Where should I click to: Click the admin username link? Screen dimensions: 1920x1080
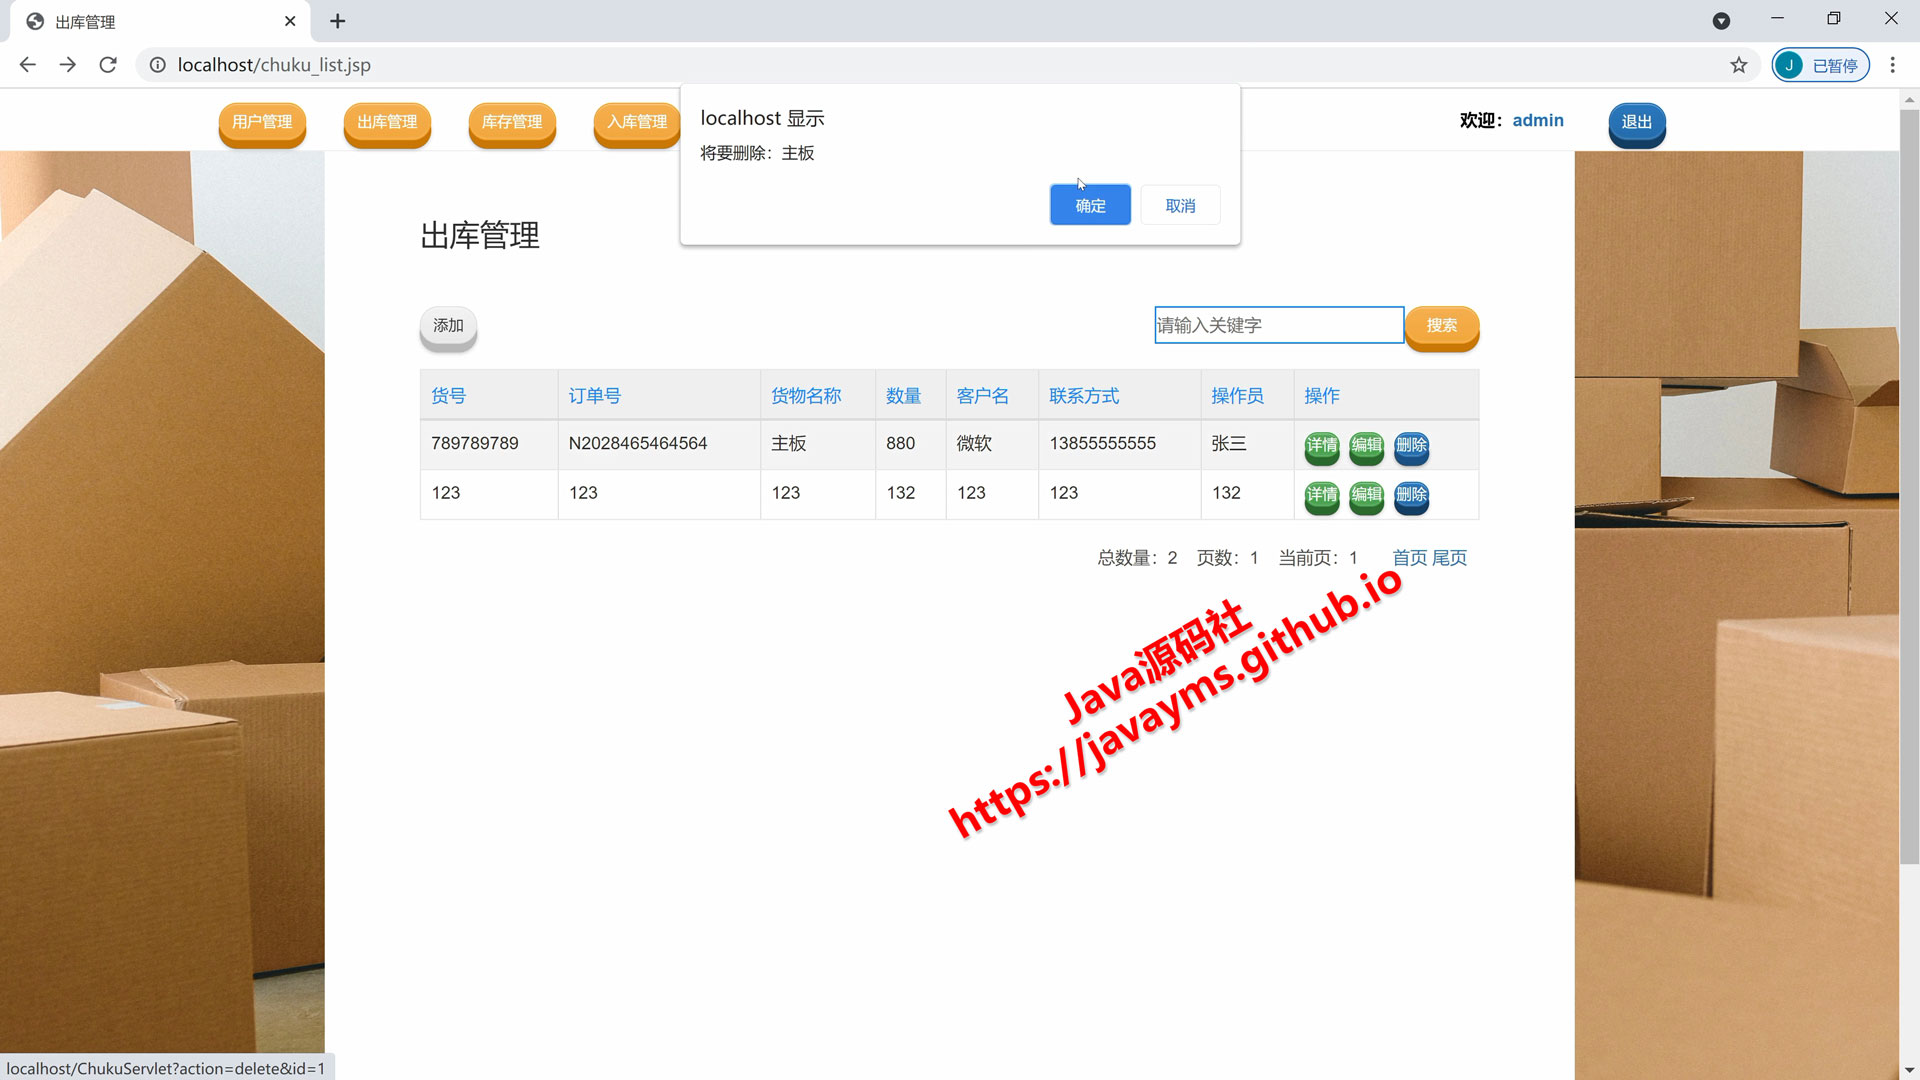coord(1538,120)
